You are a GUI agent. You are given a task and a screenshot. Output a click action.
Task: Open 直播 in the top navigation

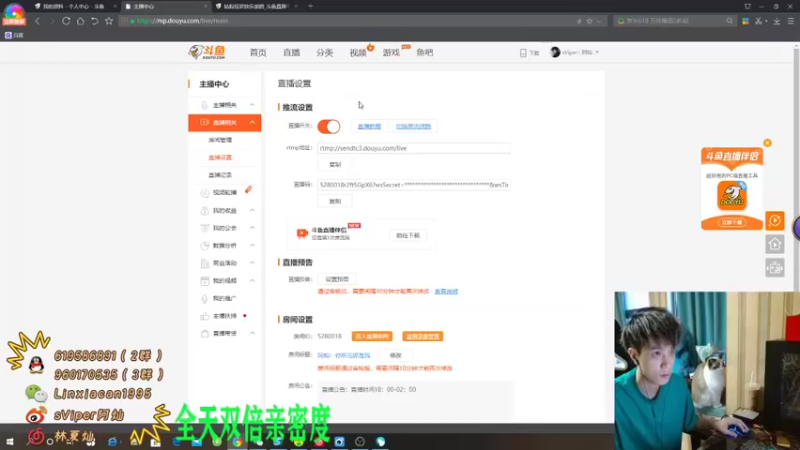[x=291, y=53]
